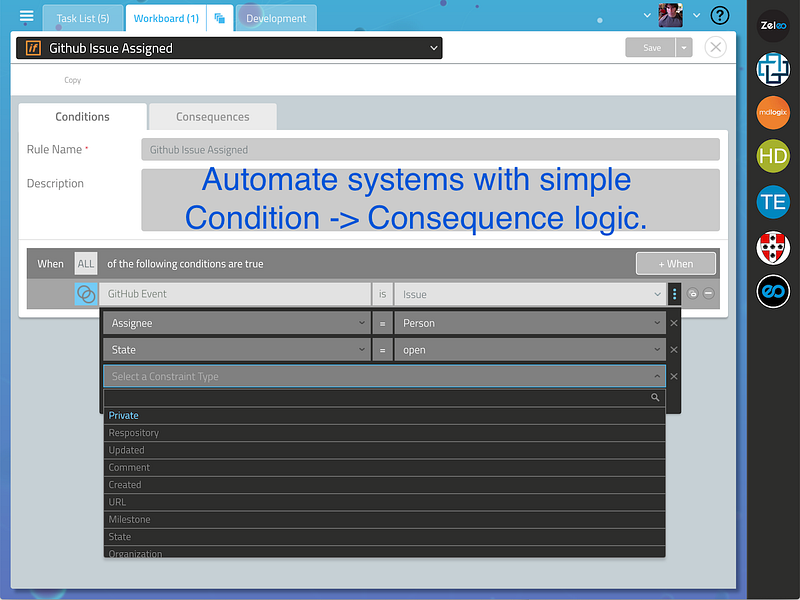The image size is (800, 600).
Task: Click the GitHub Event field
Action: (235, 294)
